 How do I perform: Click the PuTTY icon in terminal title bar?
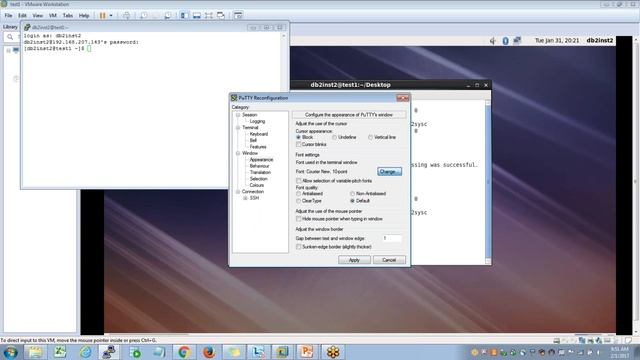[x=27, y=27]
